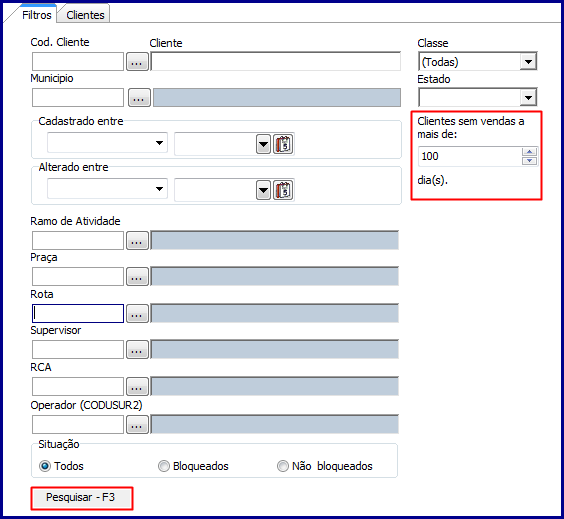The width and height of the screenshot is (564, 519).
Task: Expand the Classe dropdown
Action: pyautogui.click(x=528, y=62)
